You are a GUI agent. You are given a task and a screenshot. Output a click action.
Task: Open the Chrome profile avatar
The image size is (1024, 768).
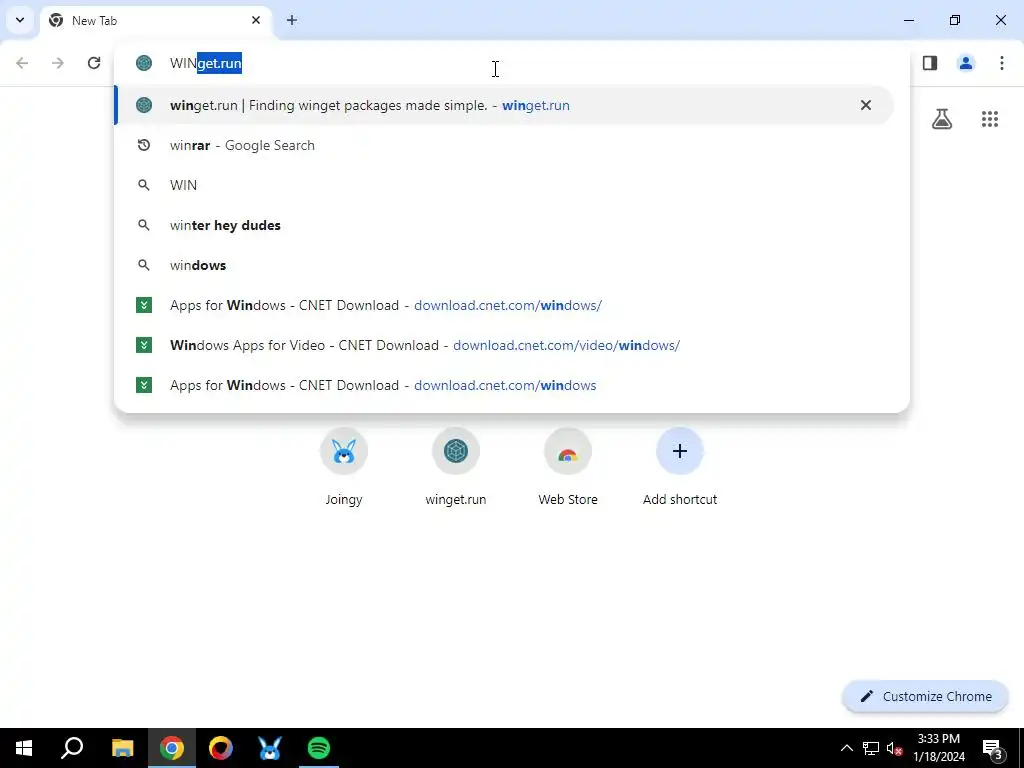(966, 63)
